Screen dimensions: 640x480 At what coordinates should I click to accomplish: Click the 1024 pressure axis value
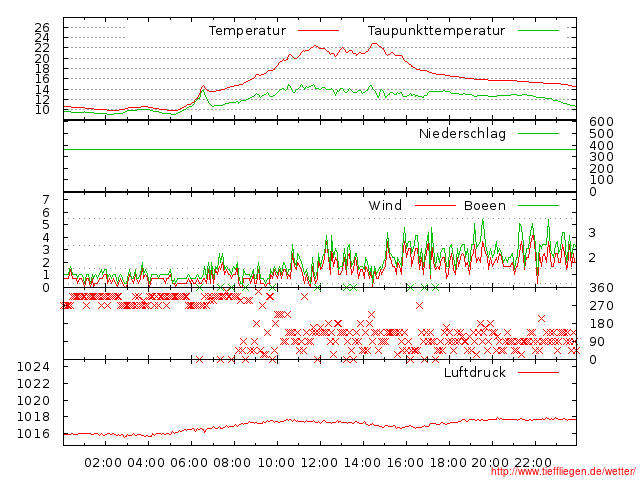[33, 367]
